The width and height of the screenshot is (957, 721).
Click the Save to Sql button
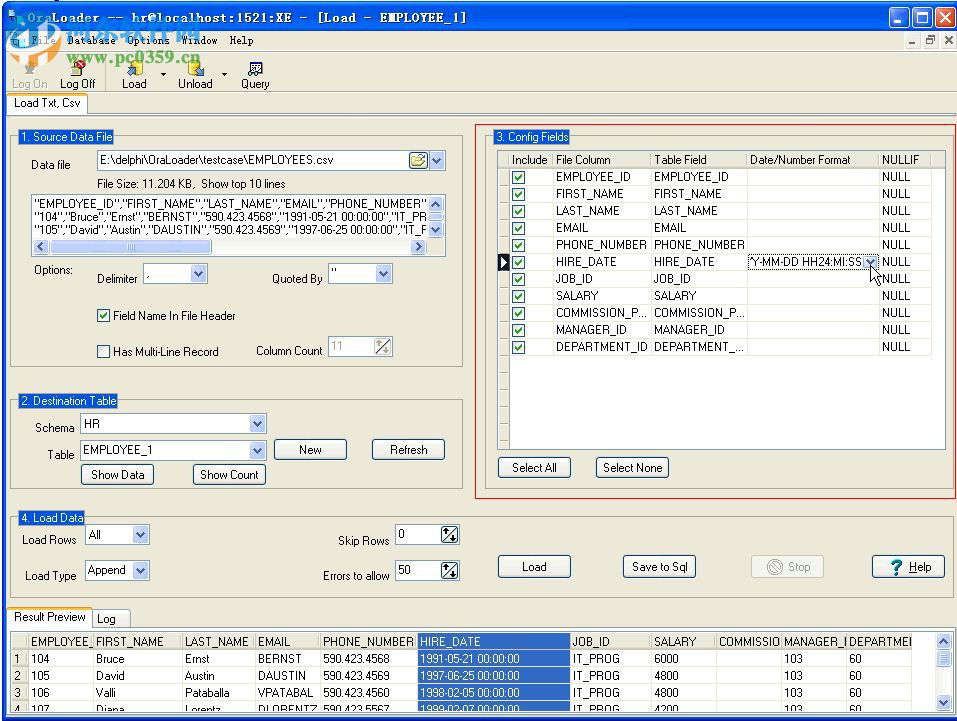click(659, 567)
